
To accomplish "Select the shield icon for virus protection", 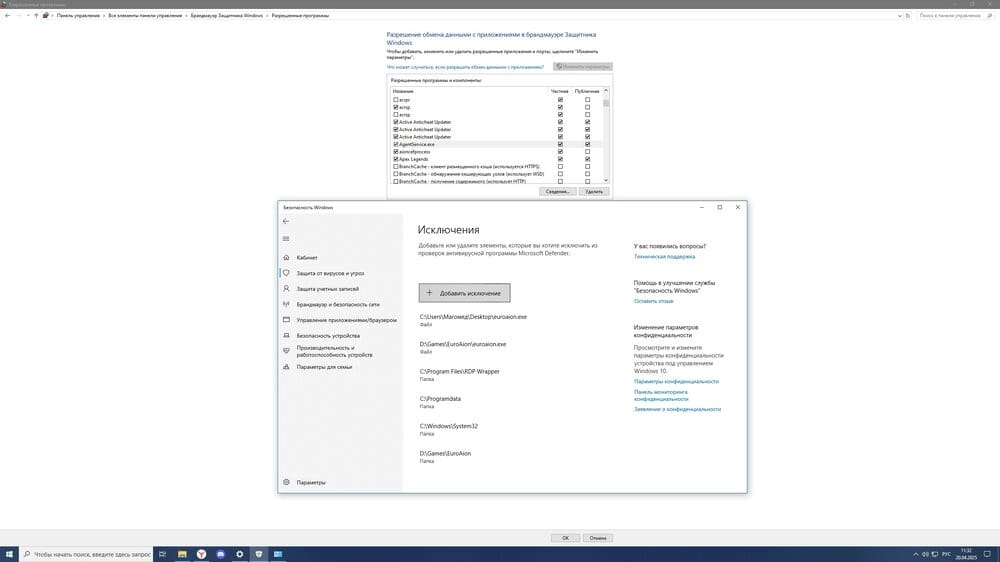I will [x=286, y=273].
